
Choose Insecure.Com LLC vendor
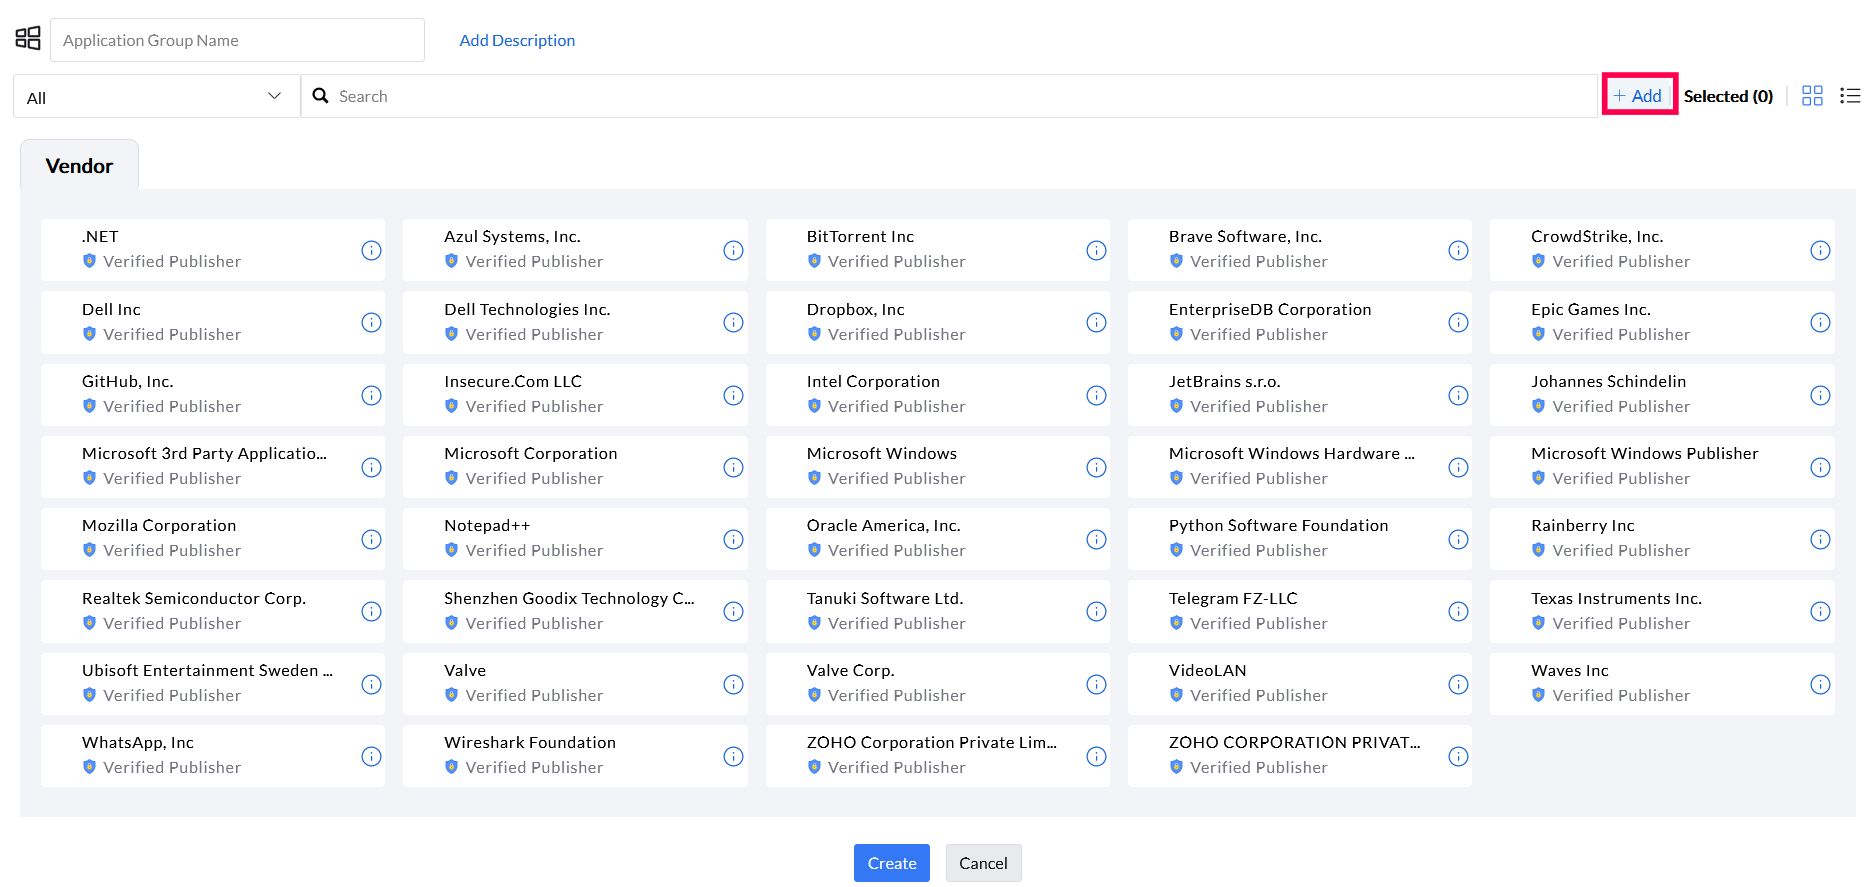[575, 395]
